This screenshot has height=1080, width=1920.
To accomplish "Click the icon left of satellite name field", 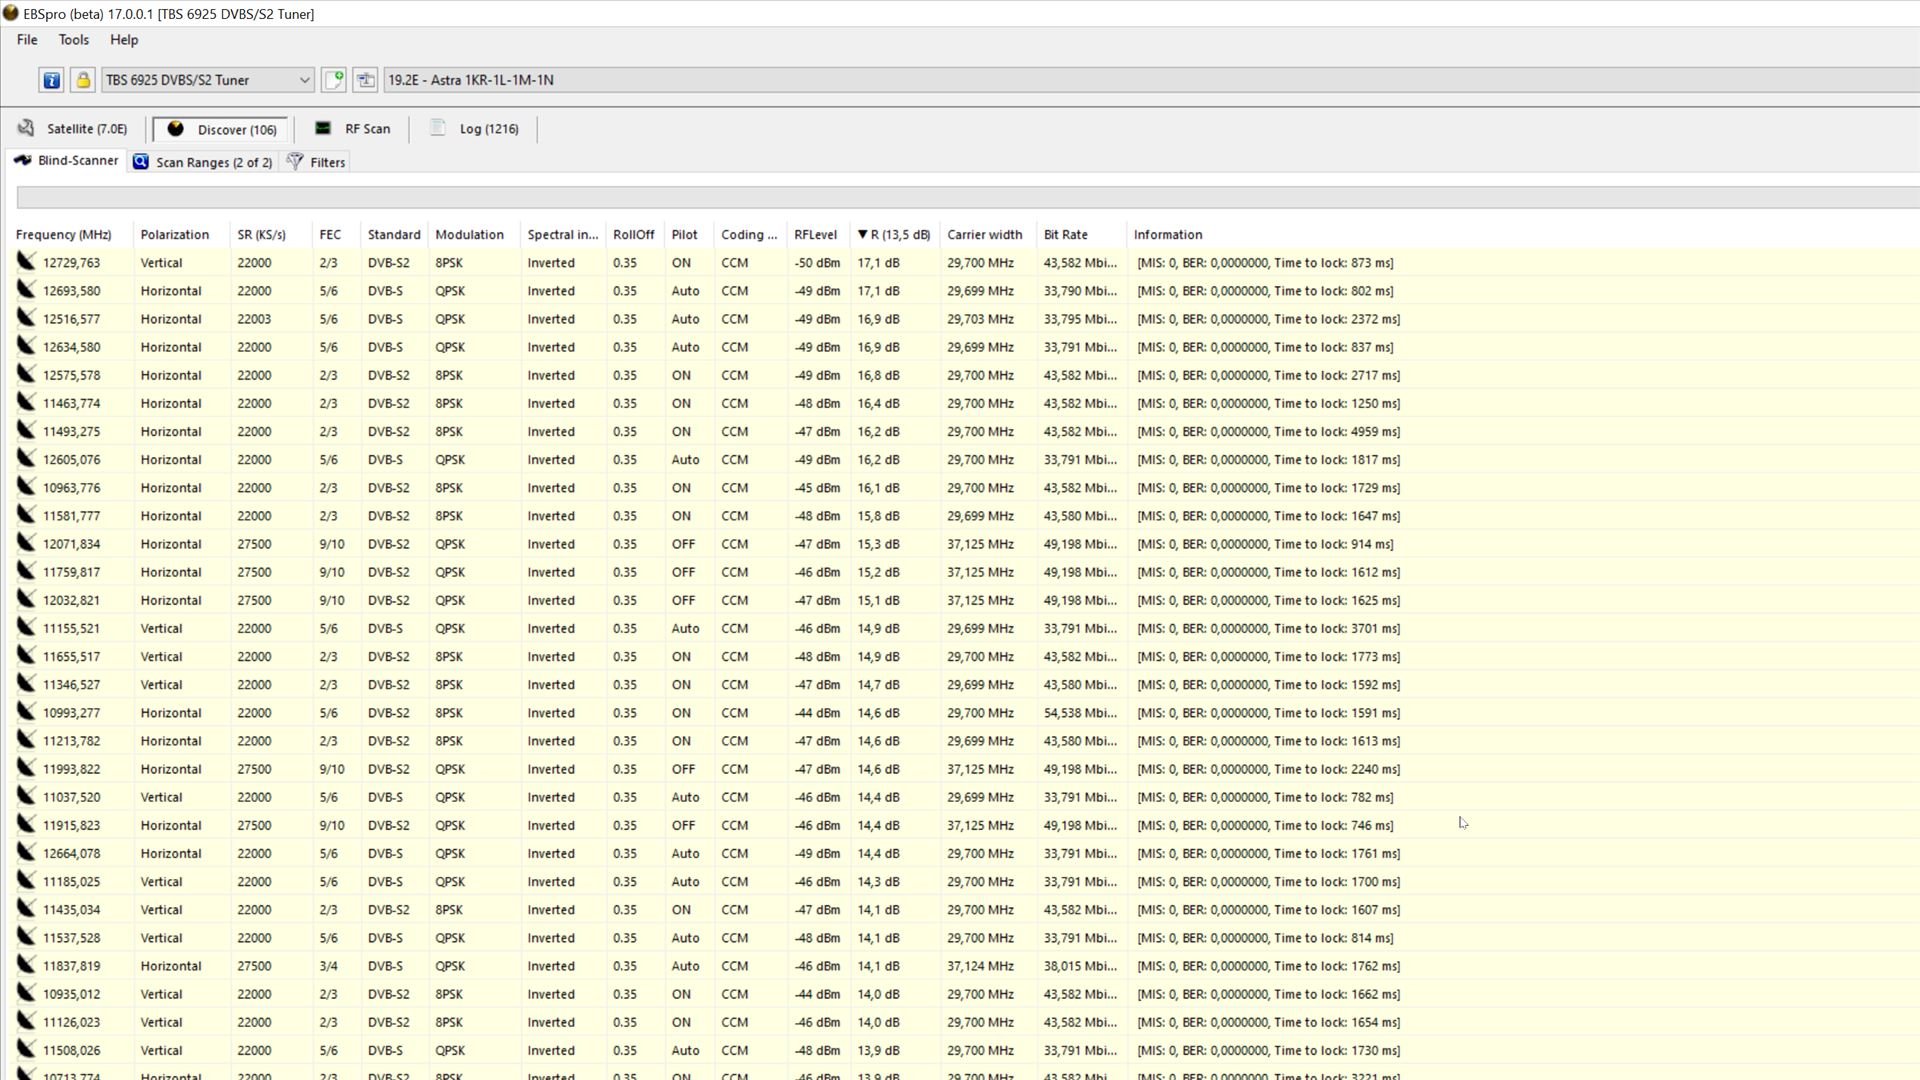I will pyautogui.click(x=366, y=80).
